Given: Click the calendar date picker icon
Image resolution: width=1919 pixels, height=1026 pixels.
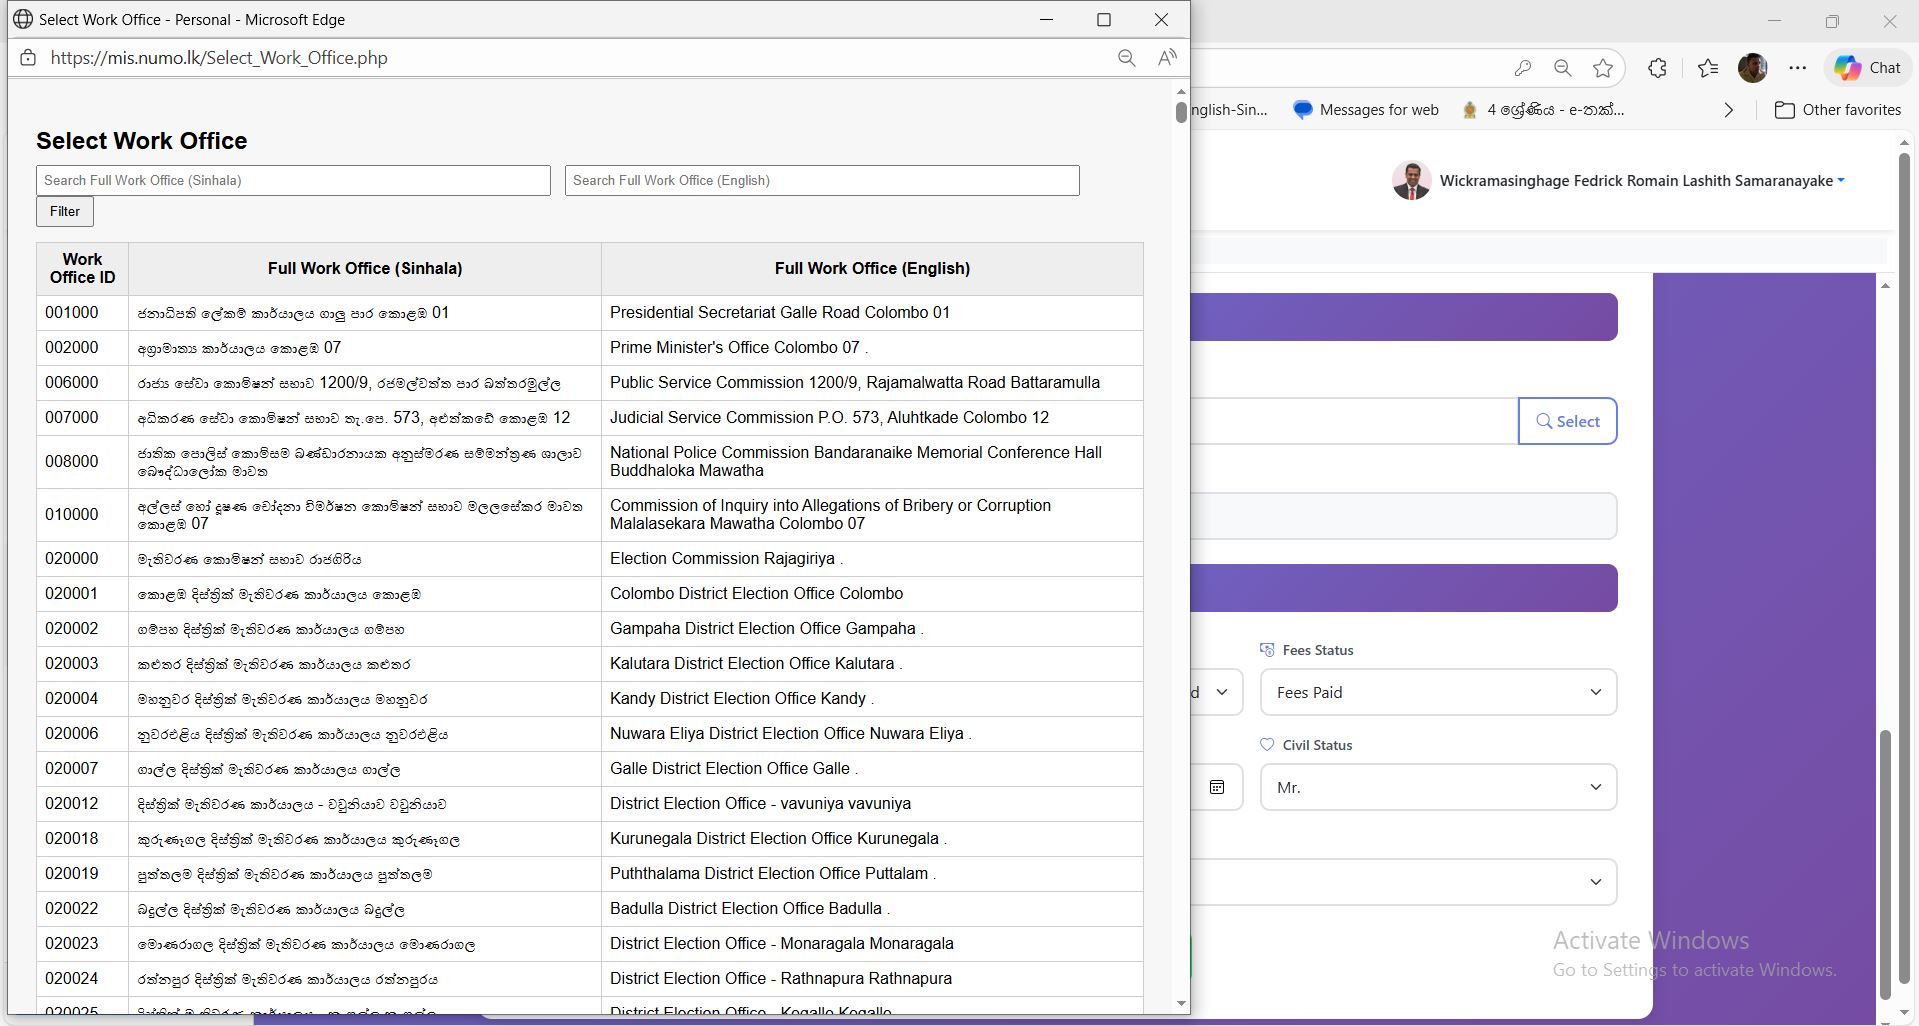Looking at the screenshot, I should coord(1217,787).
